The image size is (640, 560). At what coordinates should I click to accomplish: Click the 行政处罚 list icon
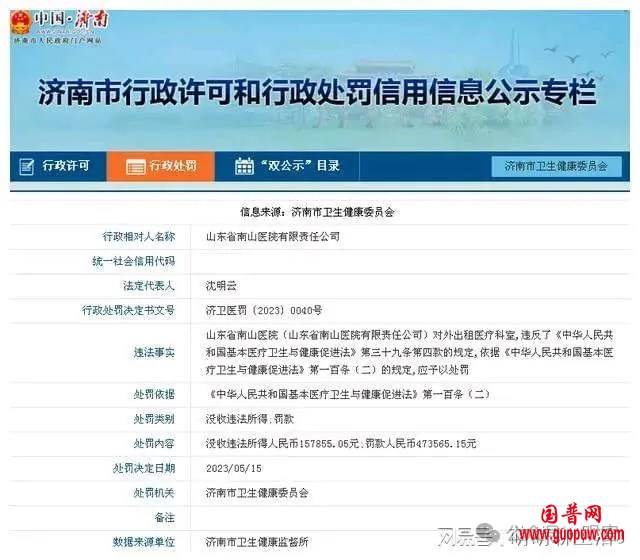[136, 167]
